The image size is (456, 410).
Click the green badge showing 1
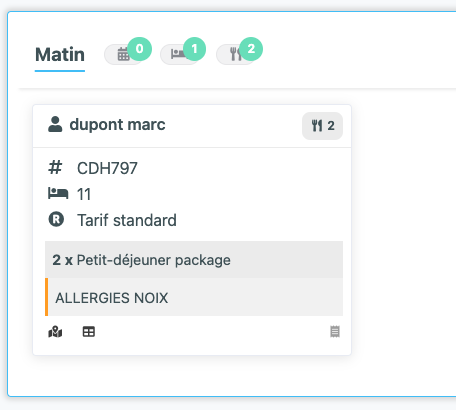pyautogui.click(x=194, y=49)
